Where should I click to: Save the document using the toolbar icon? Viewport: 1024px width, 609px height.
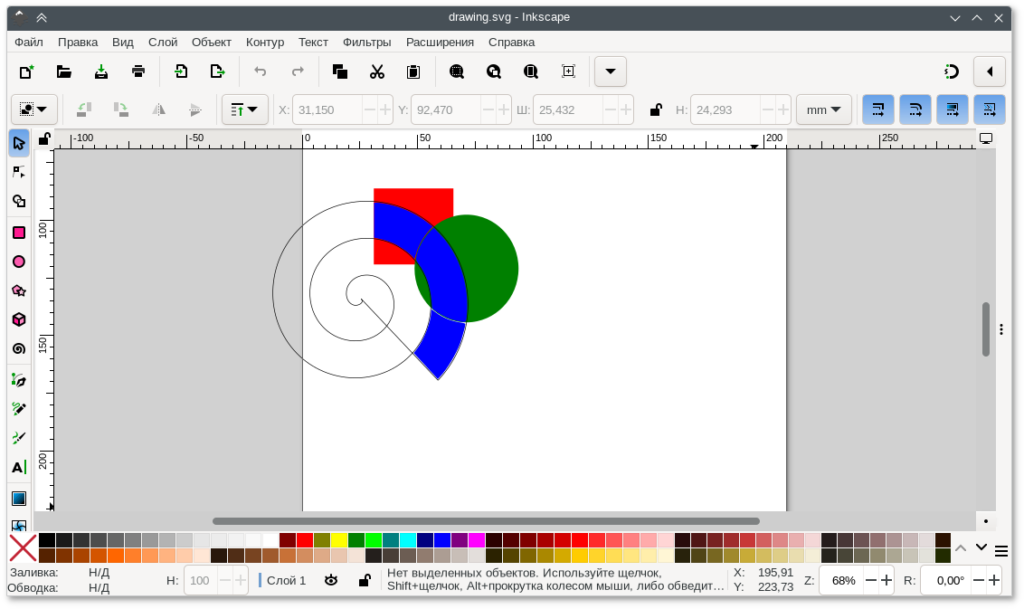(101, 72)
